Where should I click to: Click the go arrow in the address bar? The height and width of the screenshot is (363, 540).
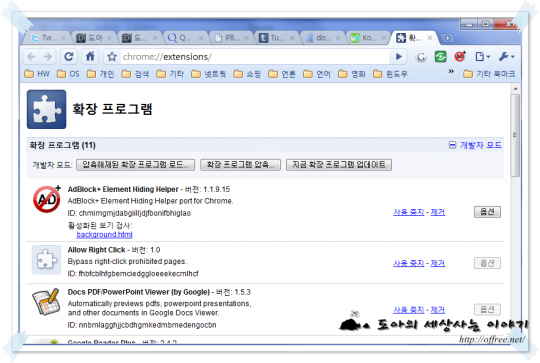(398, 56)
